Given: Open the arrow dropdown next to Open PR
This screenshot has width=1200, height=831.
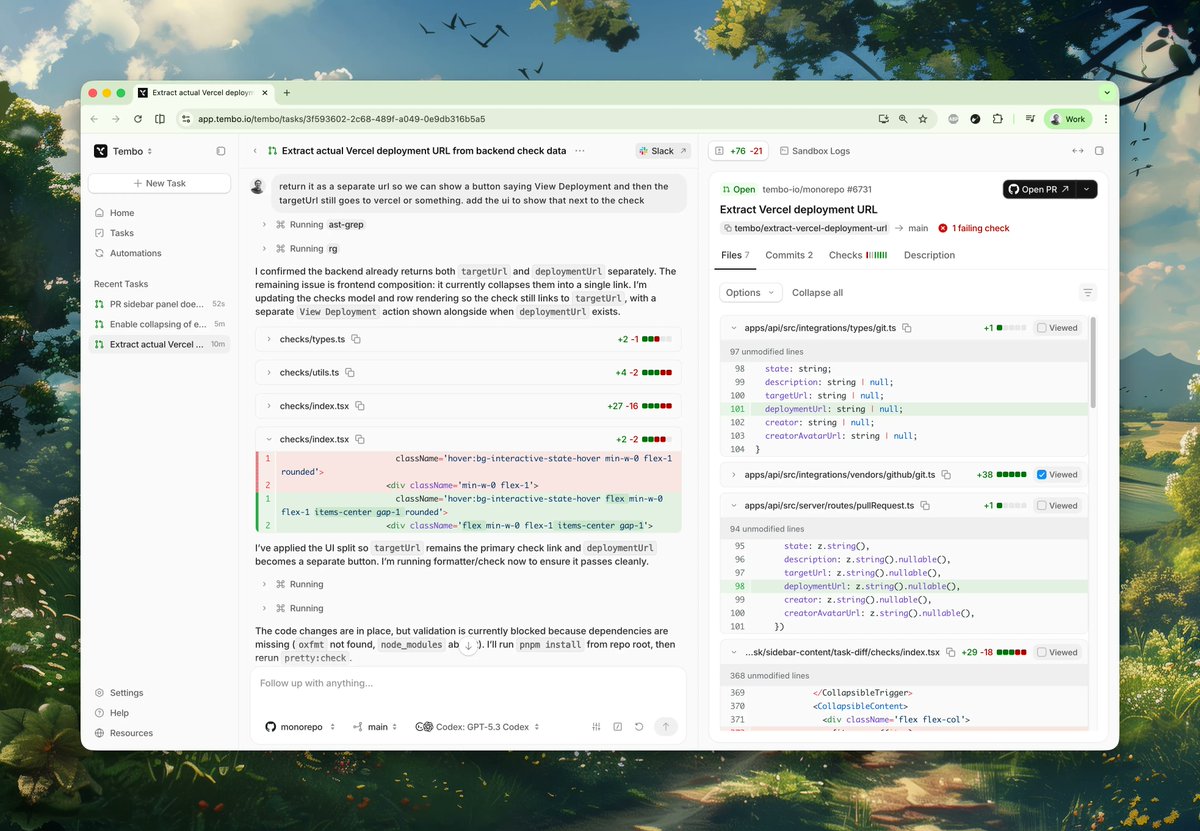Looking at the screenshot, I should coord(1087,189).
